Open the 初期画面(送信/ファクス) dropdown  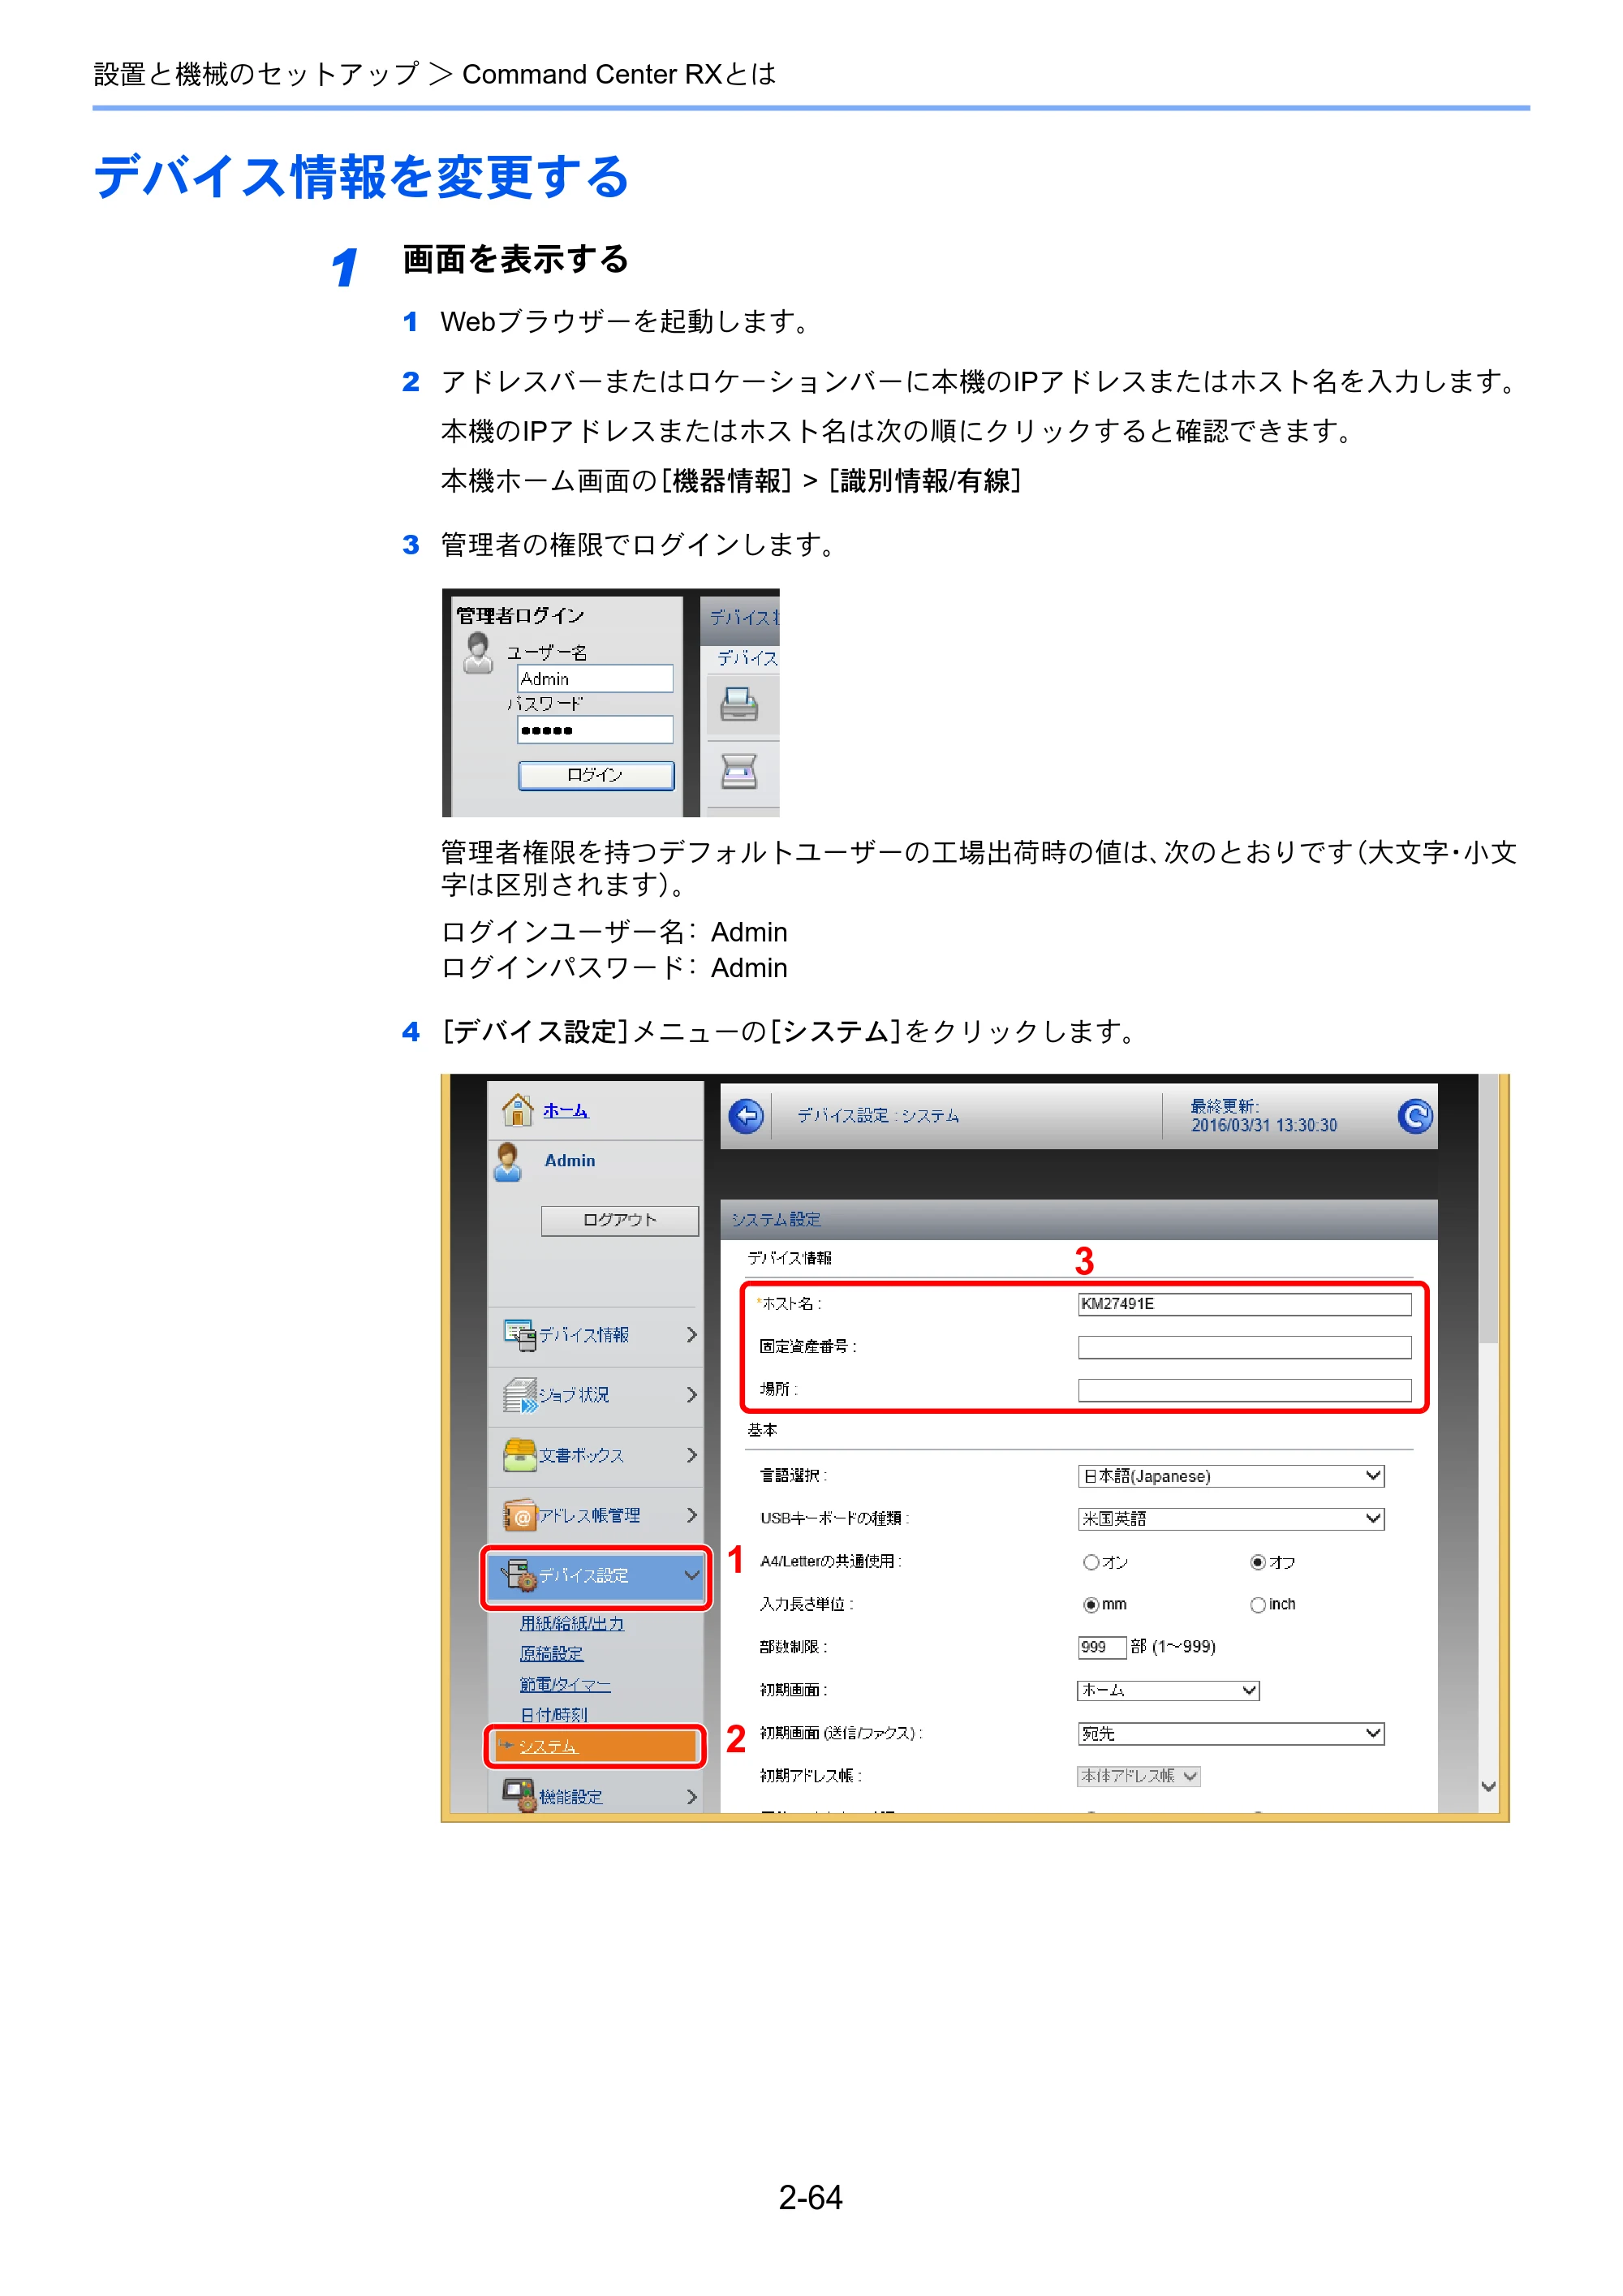[1231, 1733]
